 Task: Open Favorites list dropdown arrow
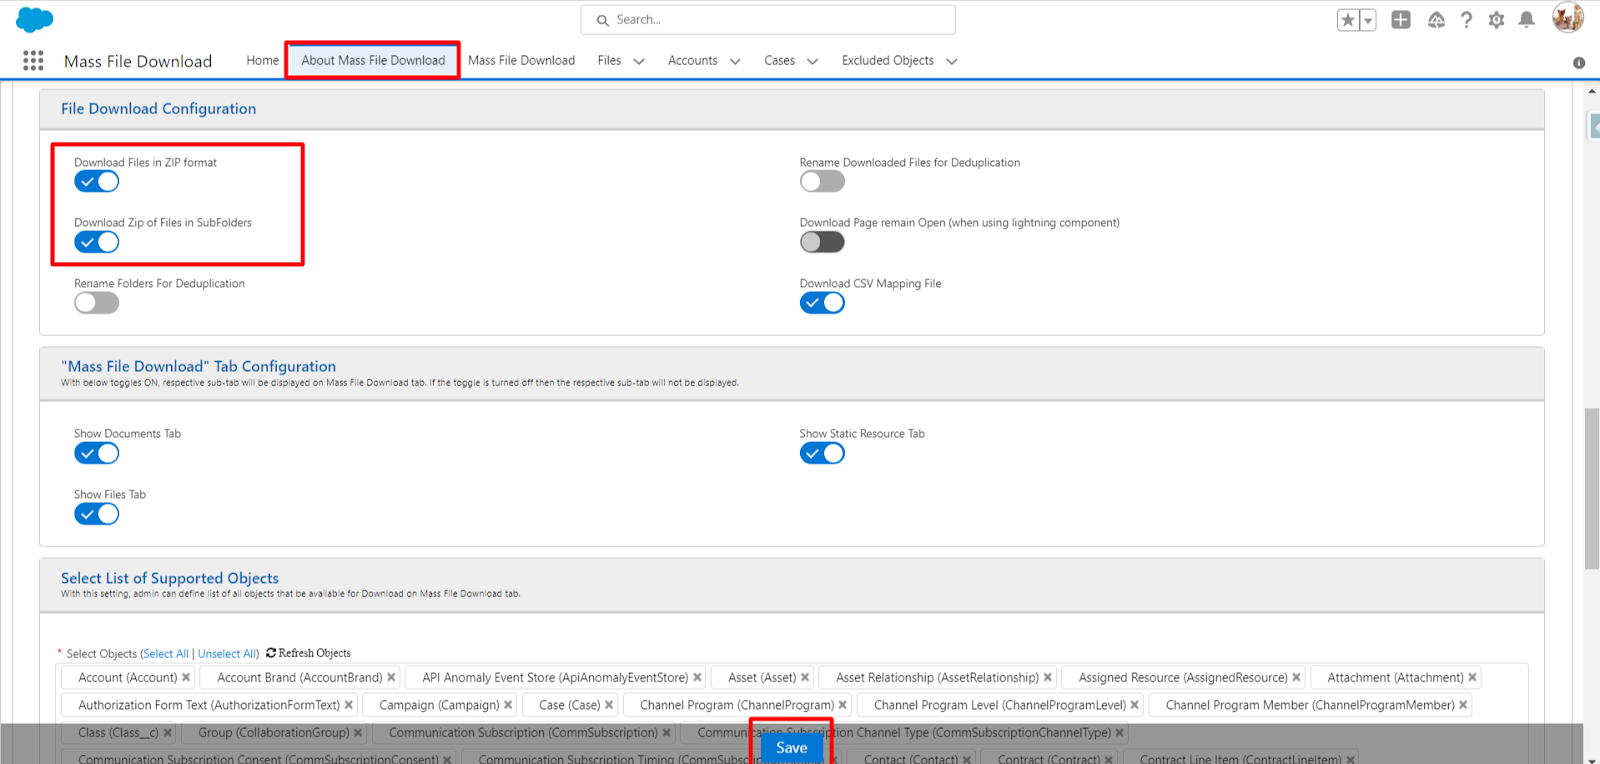pyautogui.click(x=1368, y=20)
